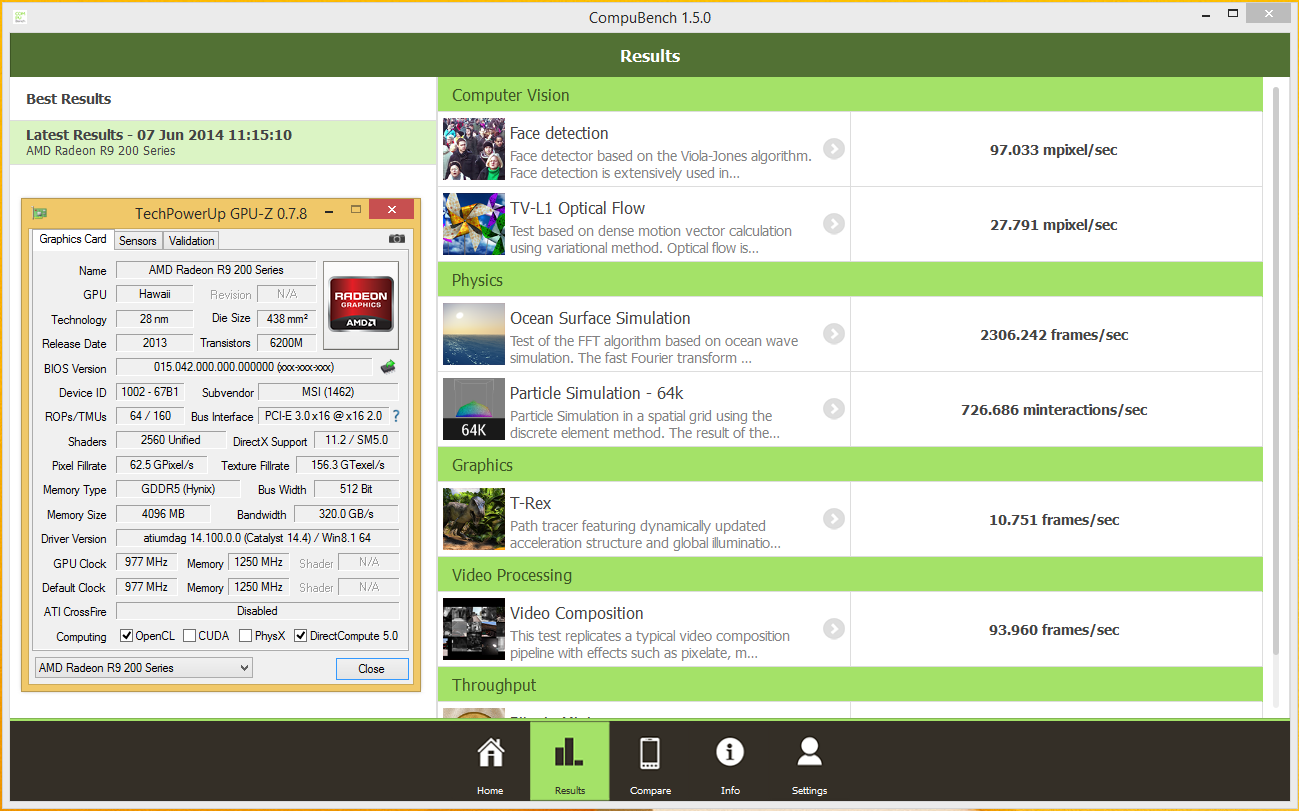This screenshot has height=811, width=1299.
Task: Minimize the CompuBench window
Action: coord(1204,15)
